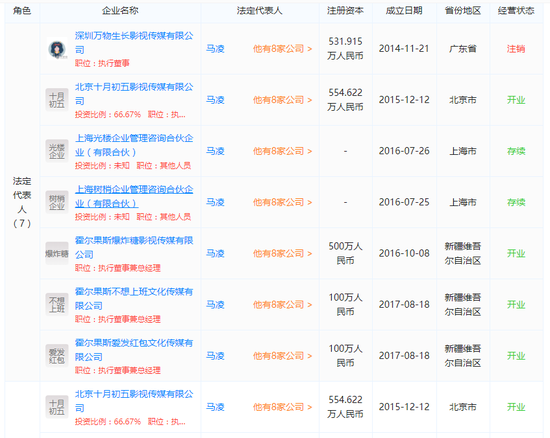The width and height of the screenshot is (550, 438).
Task: Click the 企业名称 column header
Action: pos(120,11)
